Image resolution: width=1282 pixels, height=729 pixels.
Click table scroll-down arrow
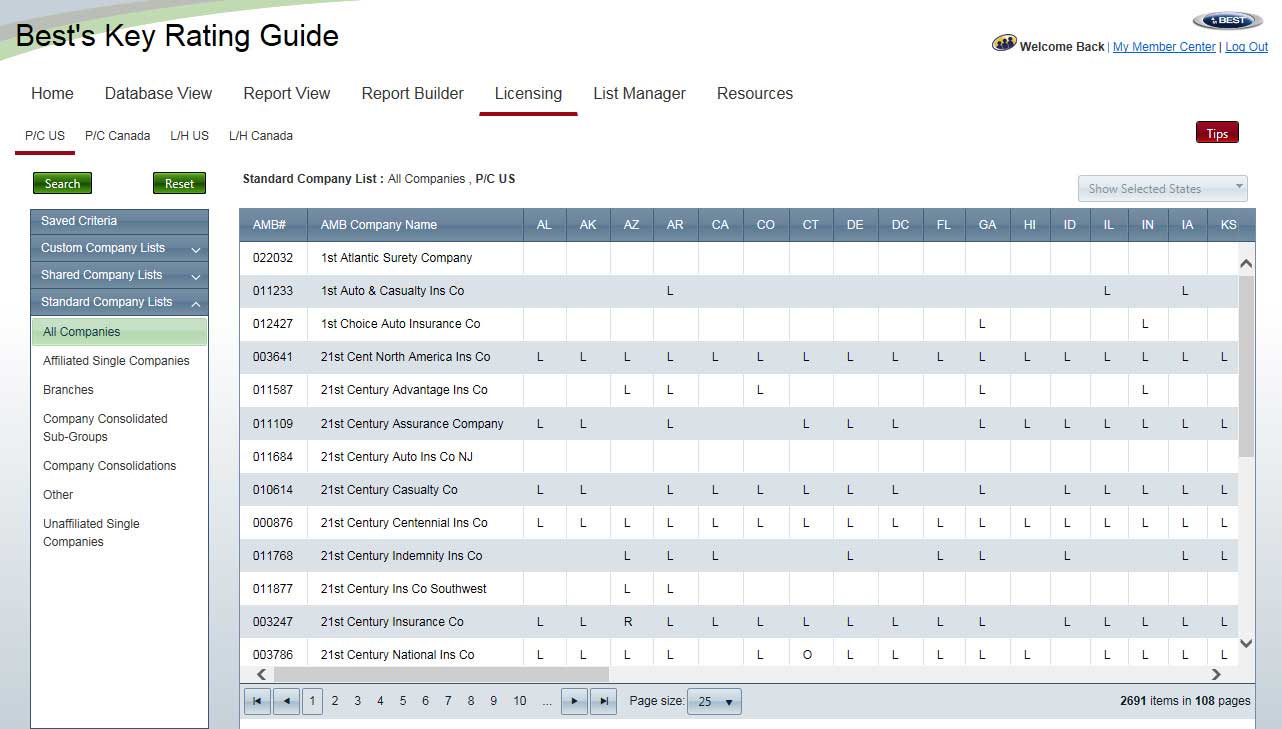pos(1246,644)
